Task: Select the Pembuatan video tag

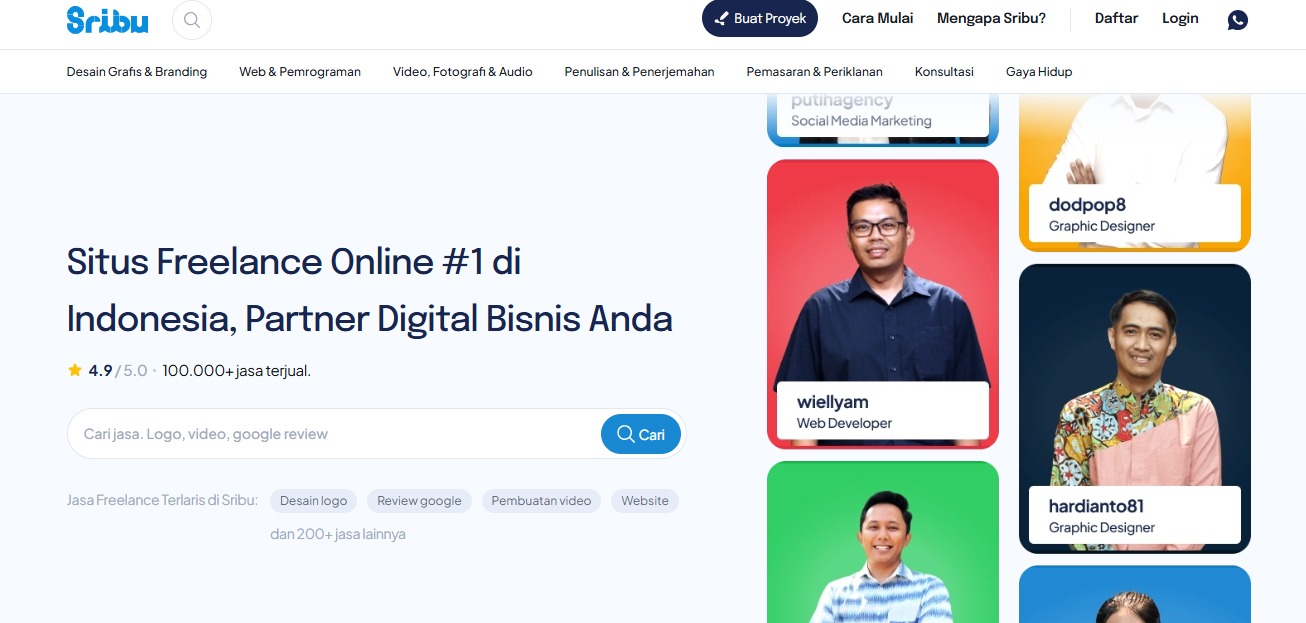Action: (x=541, y=501)
